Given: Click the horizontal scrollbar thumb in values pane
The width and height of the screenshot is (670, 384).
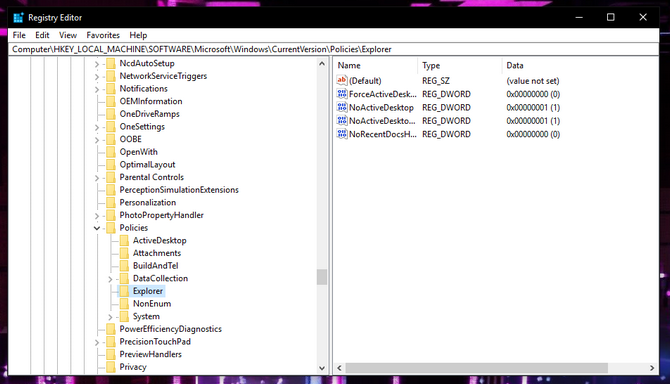Looking at the screenshot, I should 476,368.
